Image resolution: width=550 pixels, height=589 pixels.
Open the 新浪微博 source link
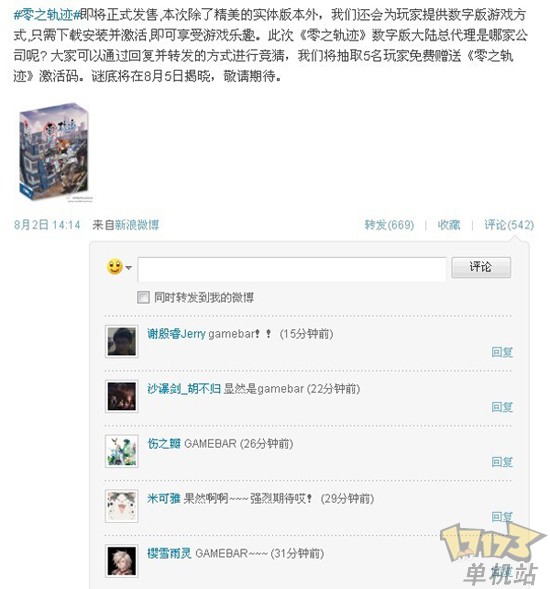pos(137,225)
